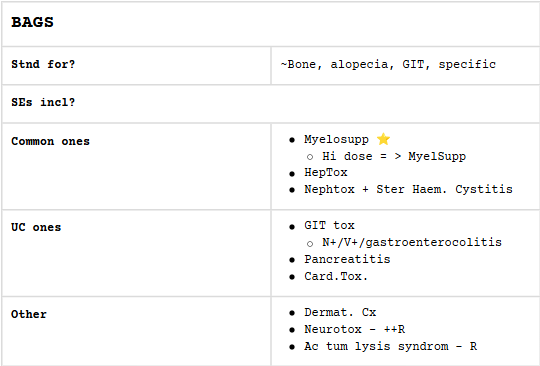Viewport: 540px width, 366px height.
Task: Click the 'N+/V+/gastroenterocolitis' sub-item
Action: (412, 242)
